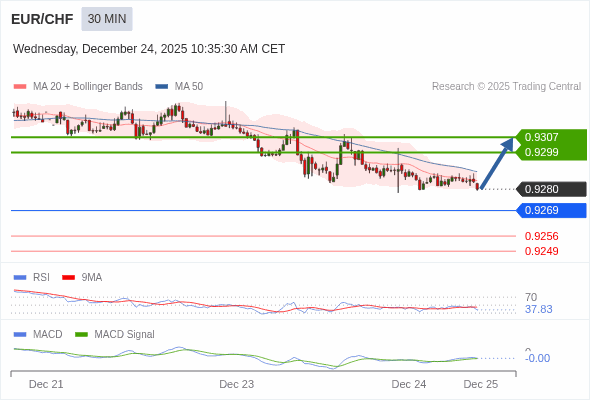Click the 0.9249 support level label
This screenshot has height=400, width=590.
[541, 251]
